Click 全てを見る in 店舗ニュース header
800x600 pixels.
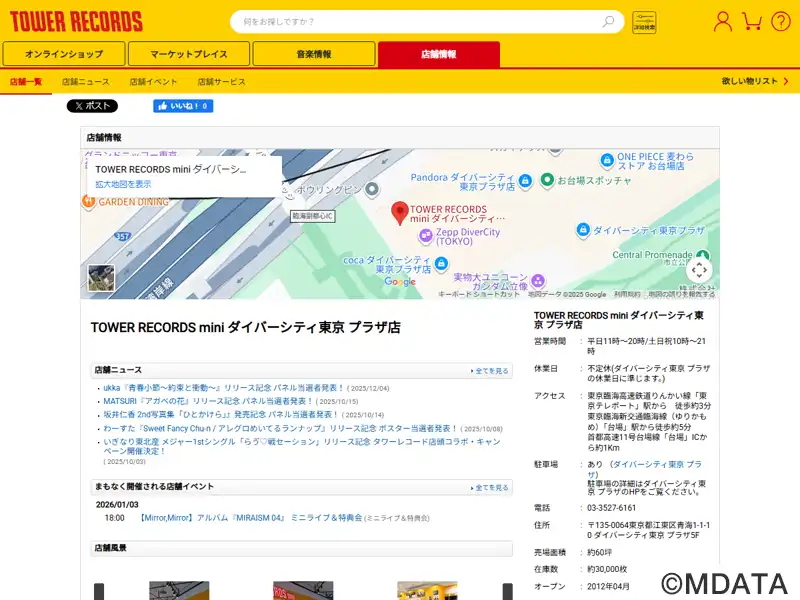point(489,371)
